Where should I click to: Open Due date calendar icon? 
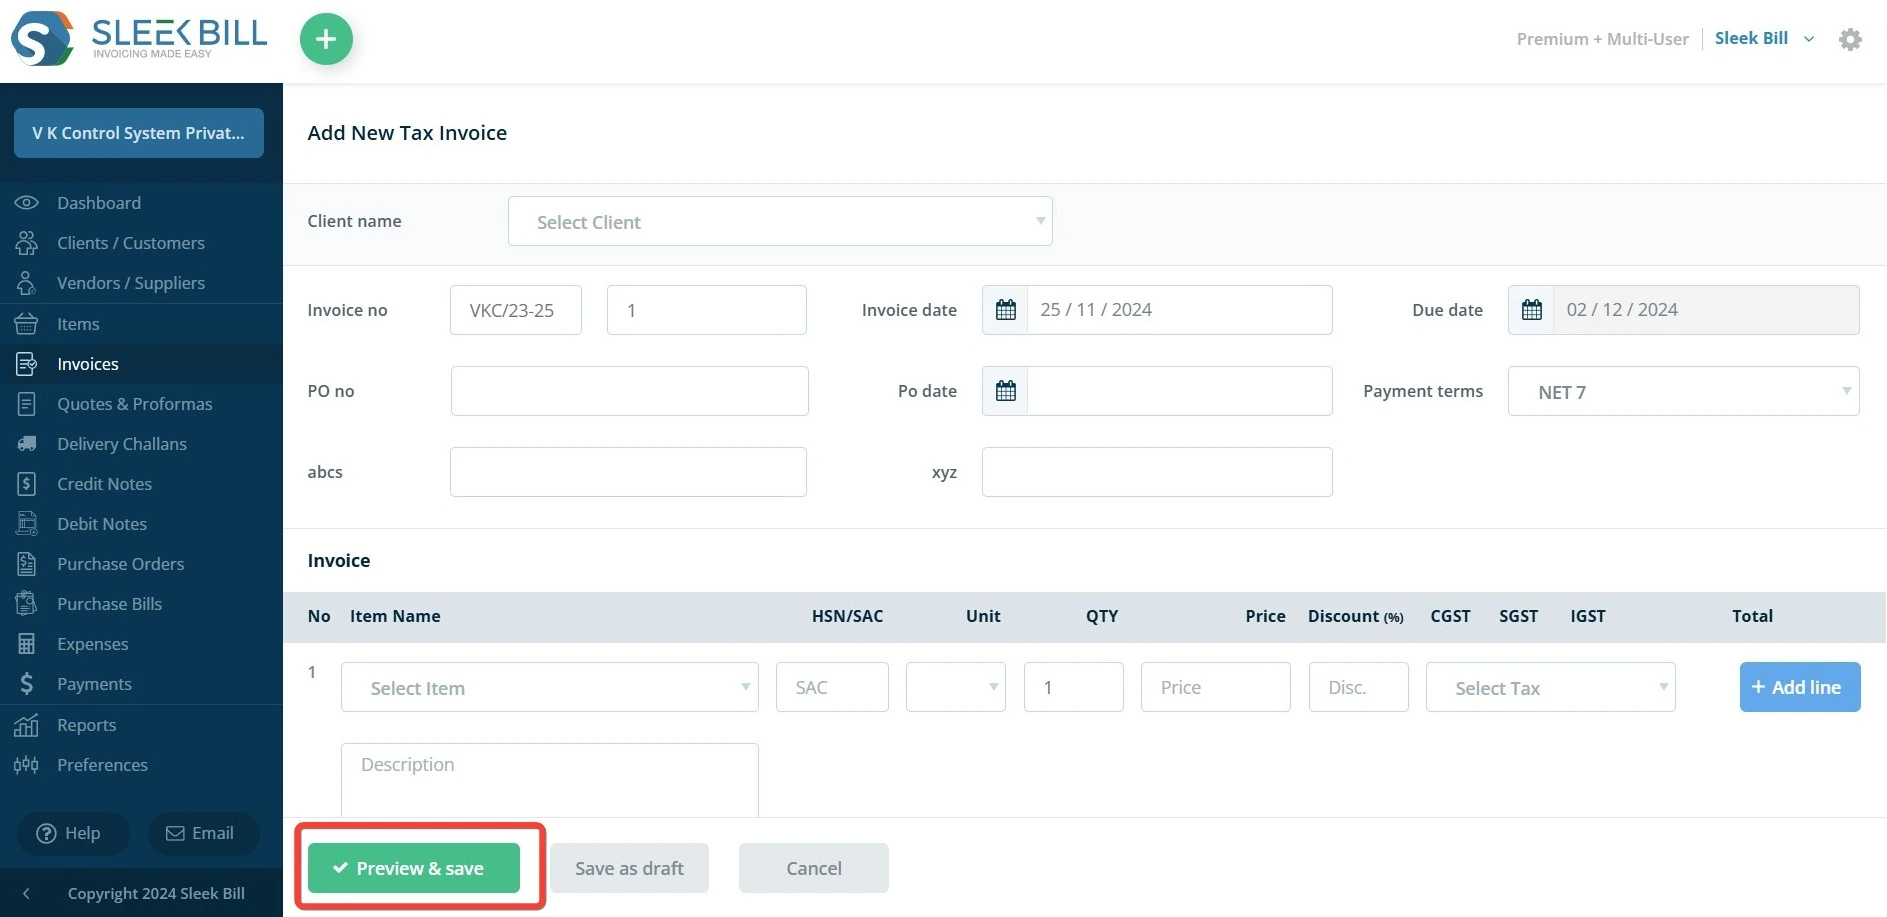[x=1531, y=310]
